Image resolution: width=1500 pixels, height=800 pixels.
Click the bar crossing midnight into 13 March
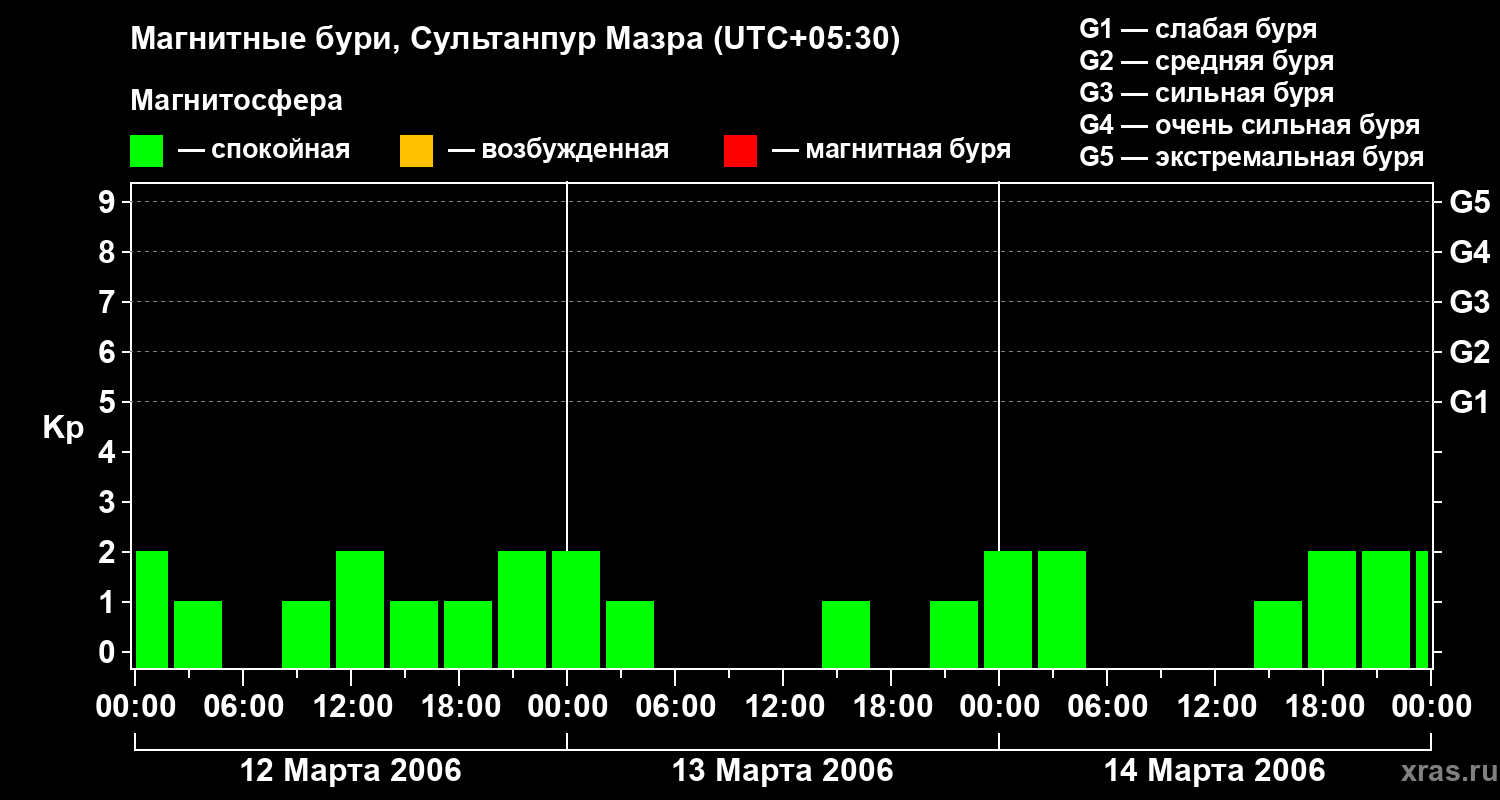pos(576,609)
